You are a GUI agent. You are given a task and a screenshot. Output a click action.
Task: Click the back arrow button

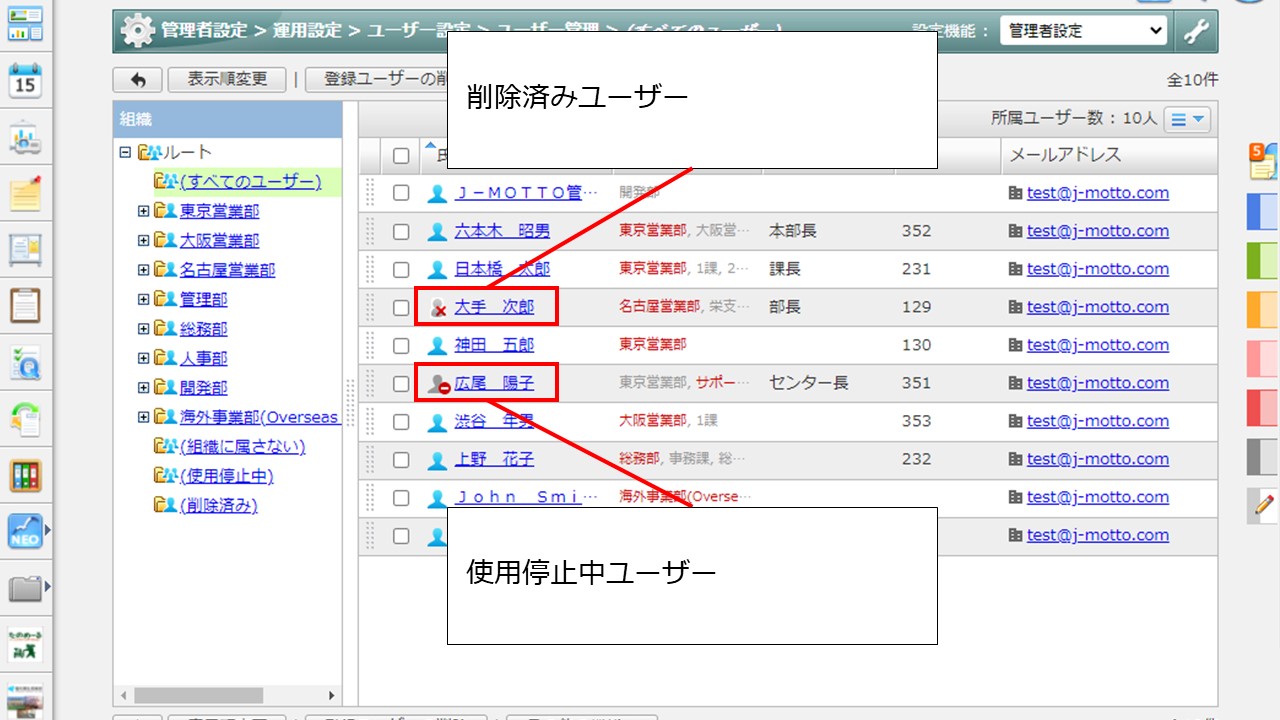coord(138,80)
